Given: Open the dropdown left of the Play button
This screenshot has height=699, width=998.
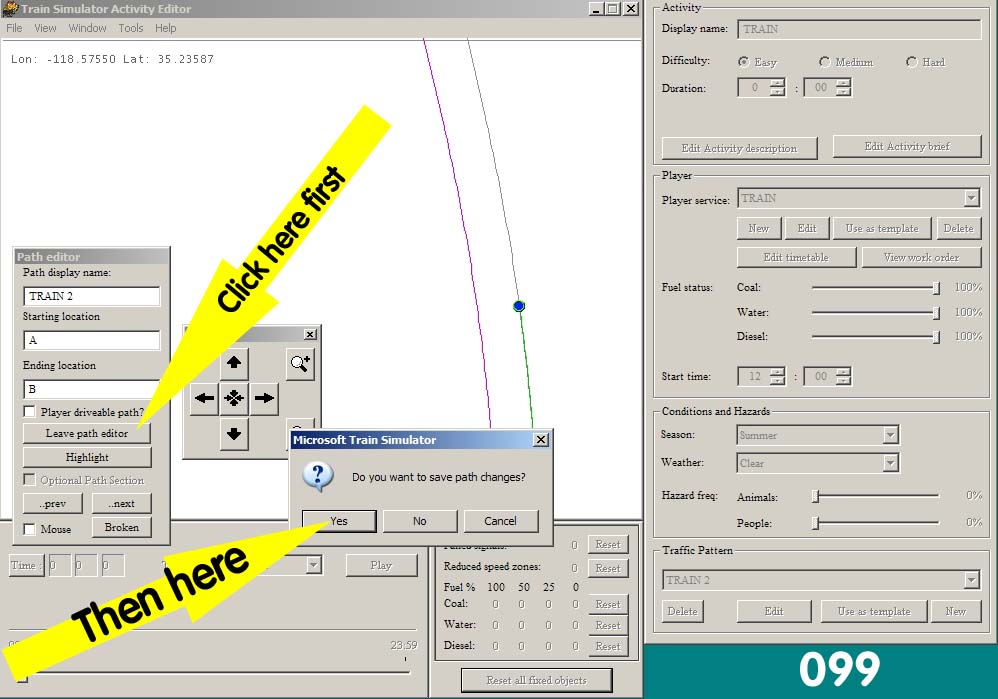Looking at the screenshot, I should 313,565.
